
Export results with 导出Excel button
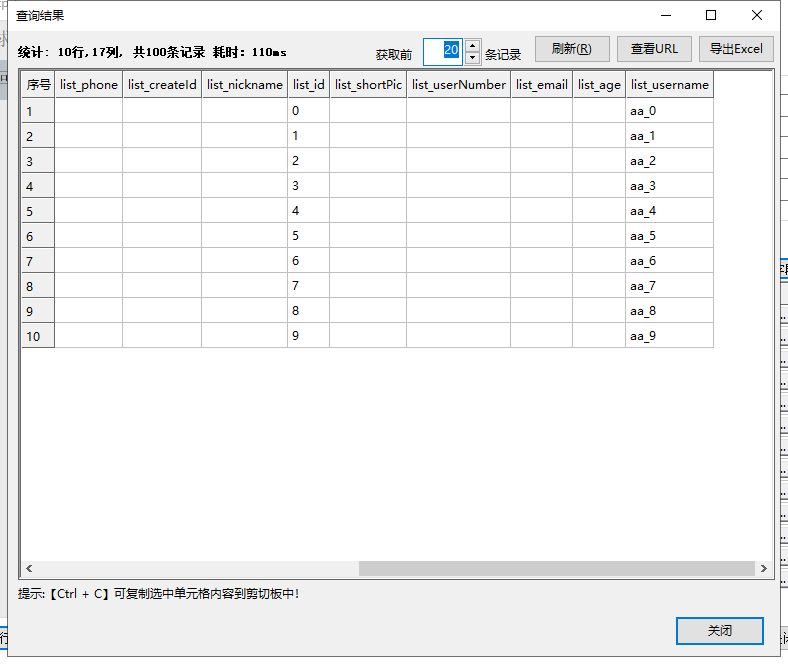pyautogui.click(x=736, y=49)
